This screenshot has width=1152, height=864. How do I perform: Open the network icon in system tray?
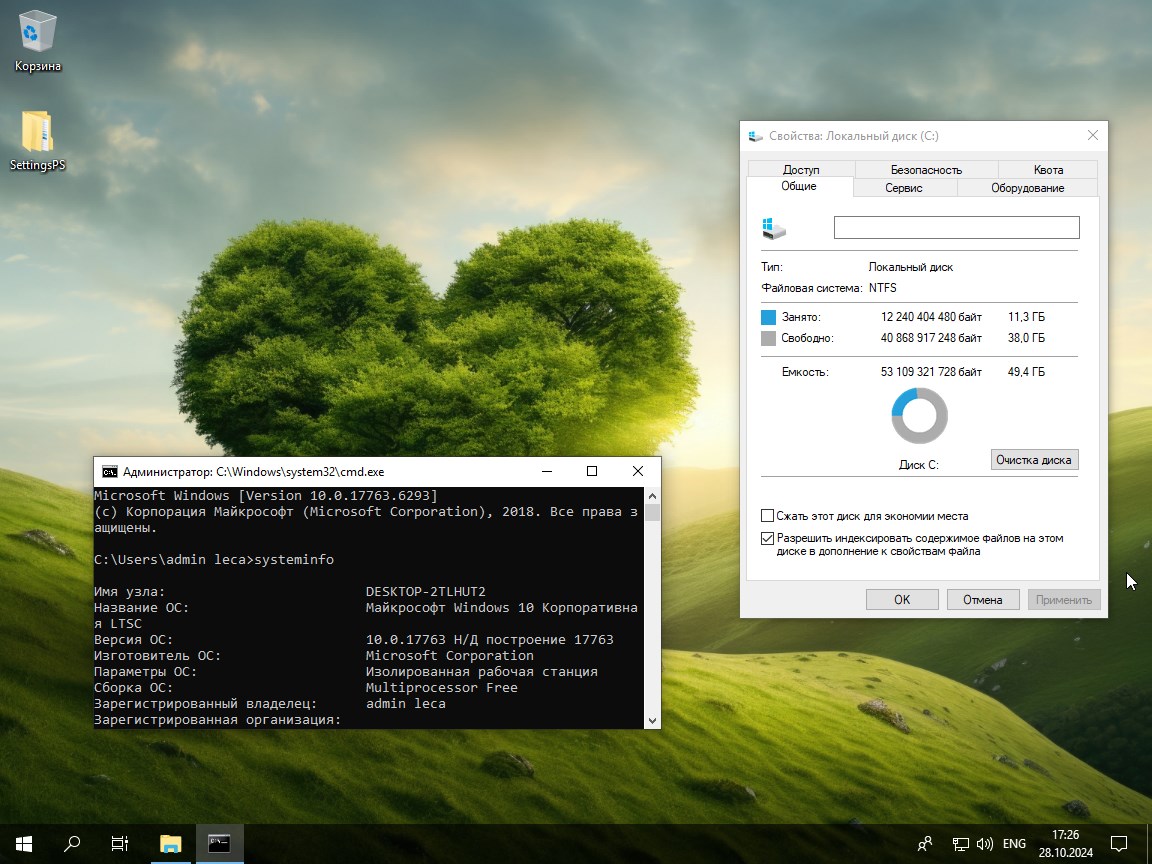click(960, 843)
